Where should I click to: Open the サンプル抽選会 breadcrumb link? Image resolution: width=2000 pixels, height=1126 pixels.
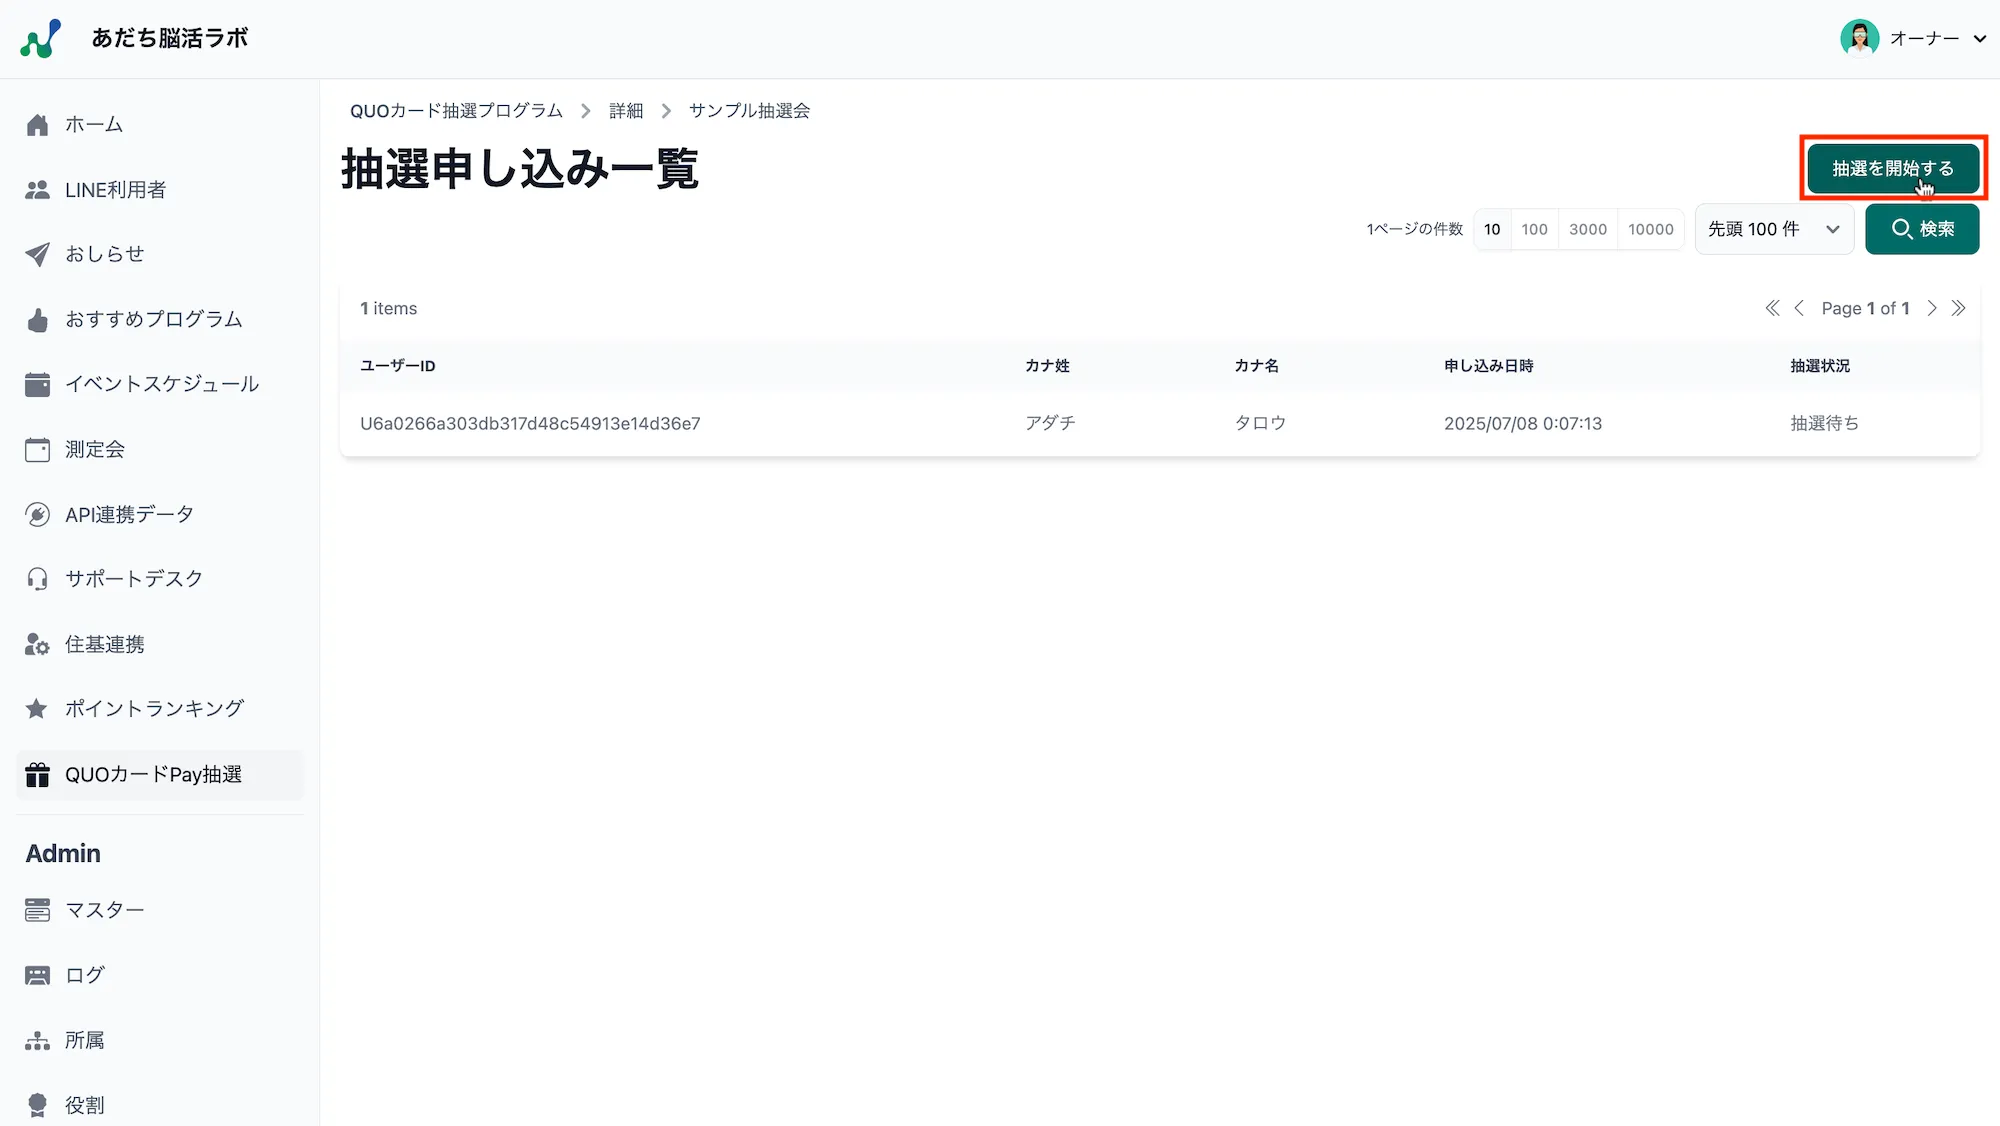748,110
